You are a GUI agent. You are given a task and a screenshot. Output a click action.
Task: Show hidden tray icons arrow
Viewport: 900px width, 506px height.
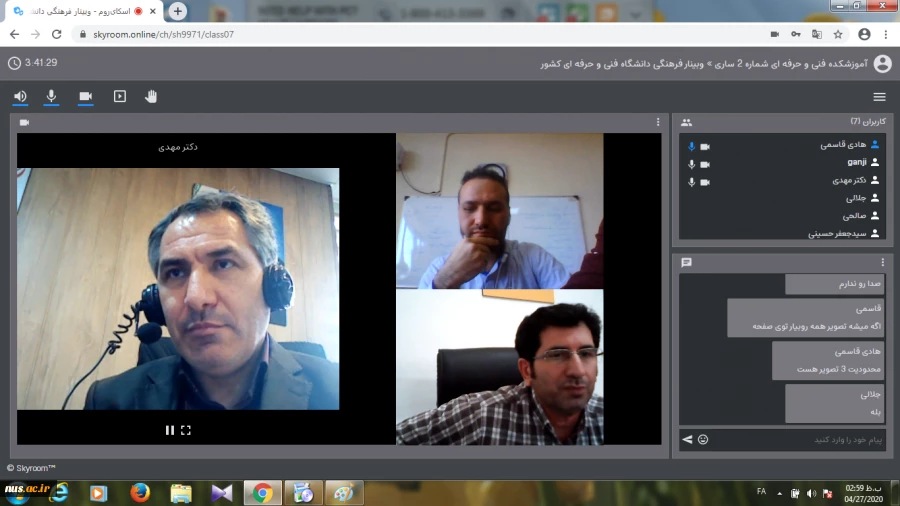click(x=779, y=493)
